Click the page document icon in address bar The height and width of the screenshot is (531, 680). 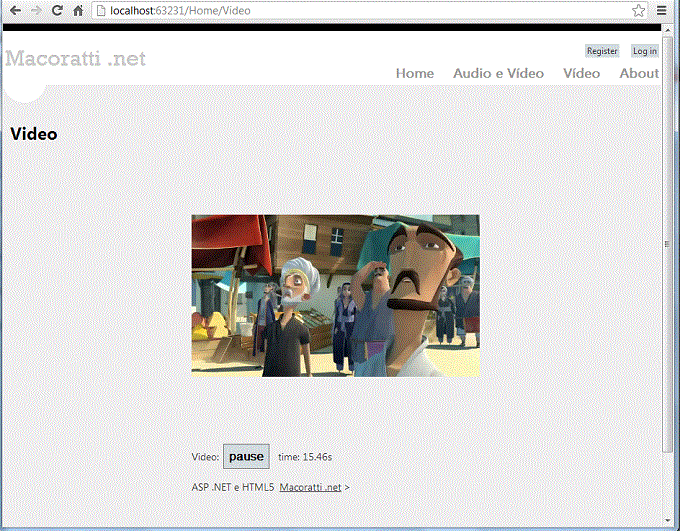[x=101, y=10]
